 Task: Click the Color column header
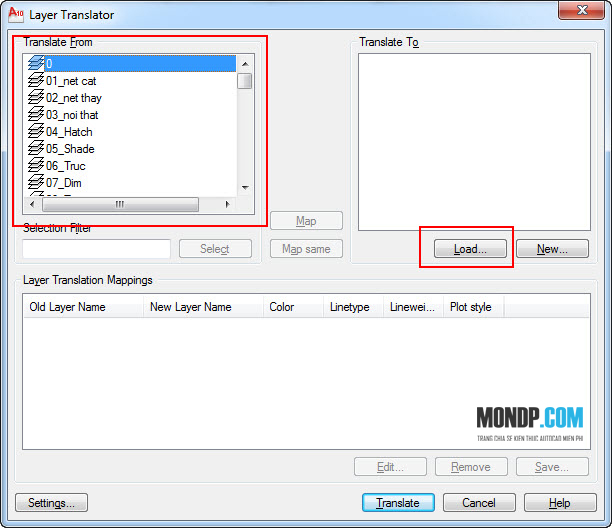tap(294, 307)
